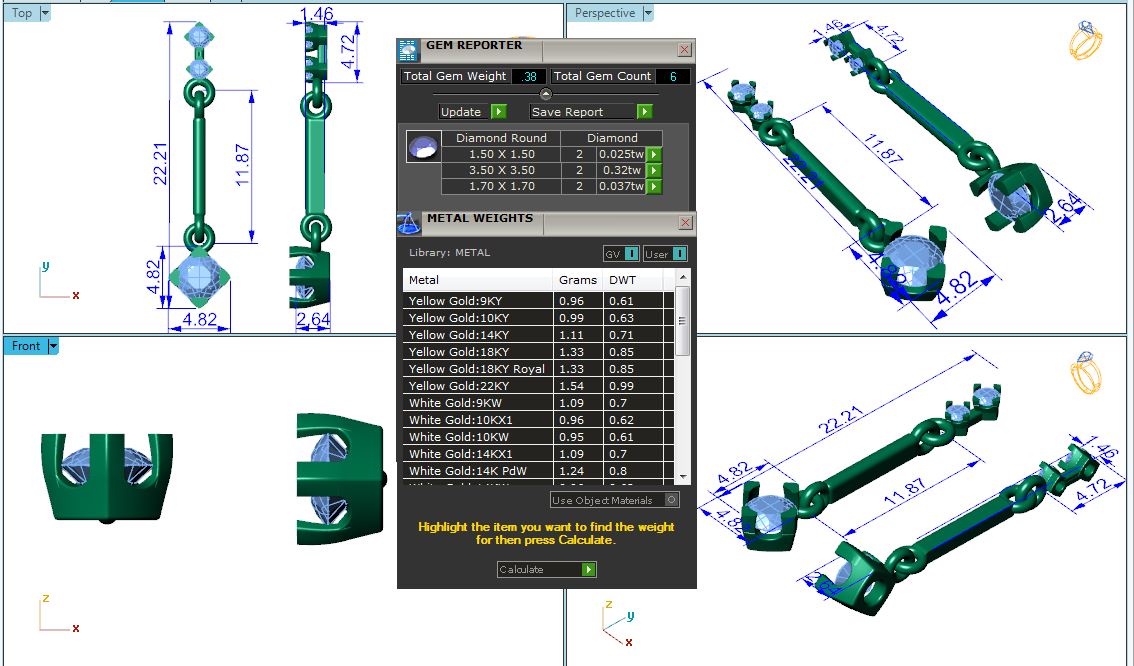
Task: Click the green arrow next to Update
Action: (x=498, y=112)
